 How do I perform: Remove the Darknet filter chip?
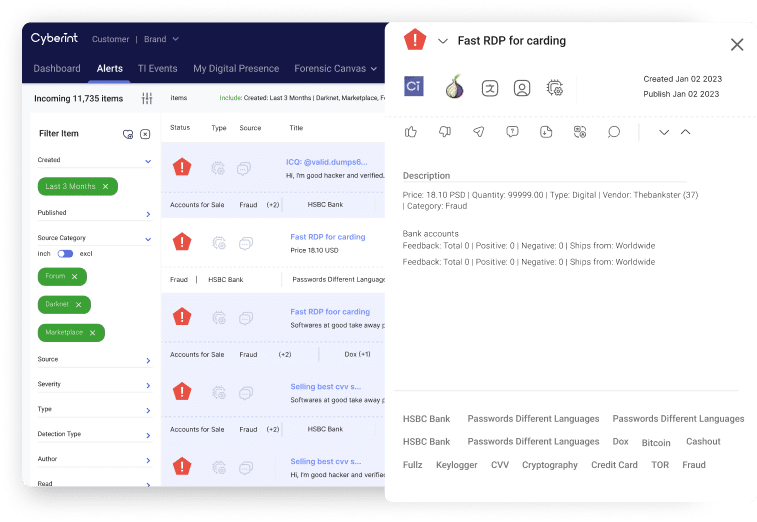click(x=78, y=305)
